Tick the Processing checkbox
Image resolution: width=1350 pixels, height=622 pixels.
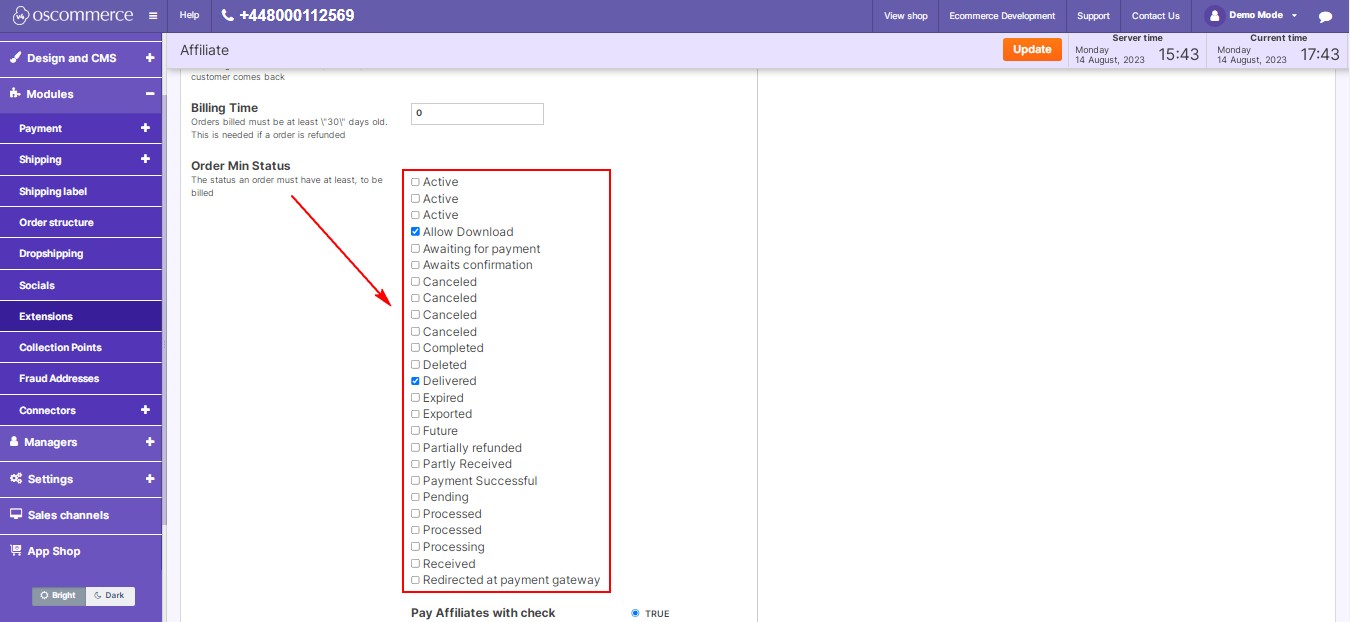point(415,547)
